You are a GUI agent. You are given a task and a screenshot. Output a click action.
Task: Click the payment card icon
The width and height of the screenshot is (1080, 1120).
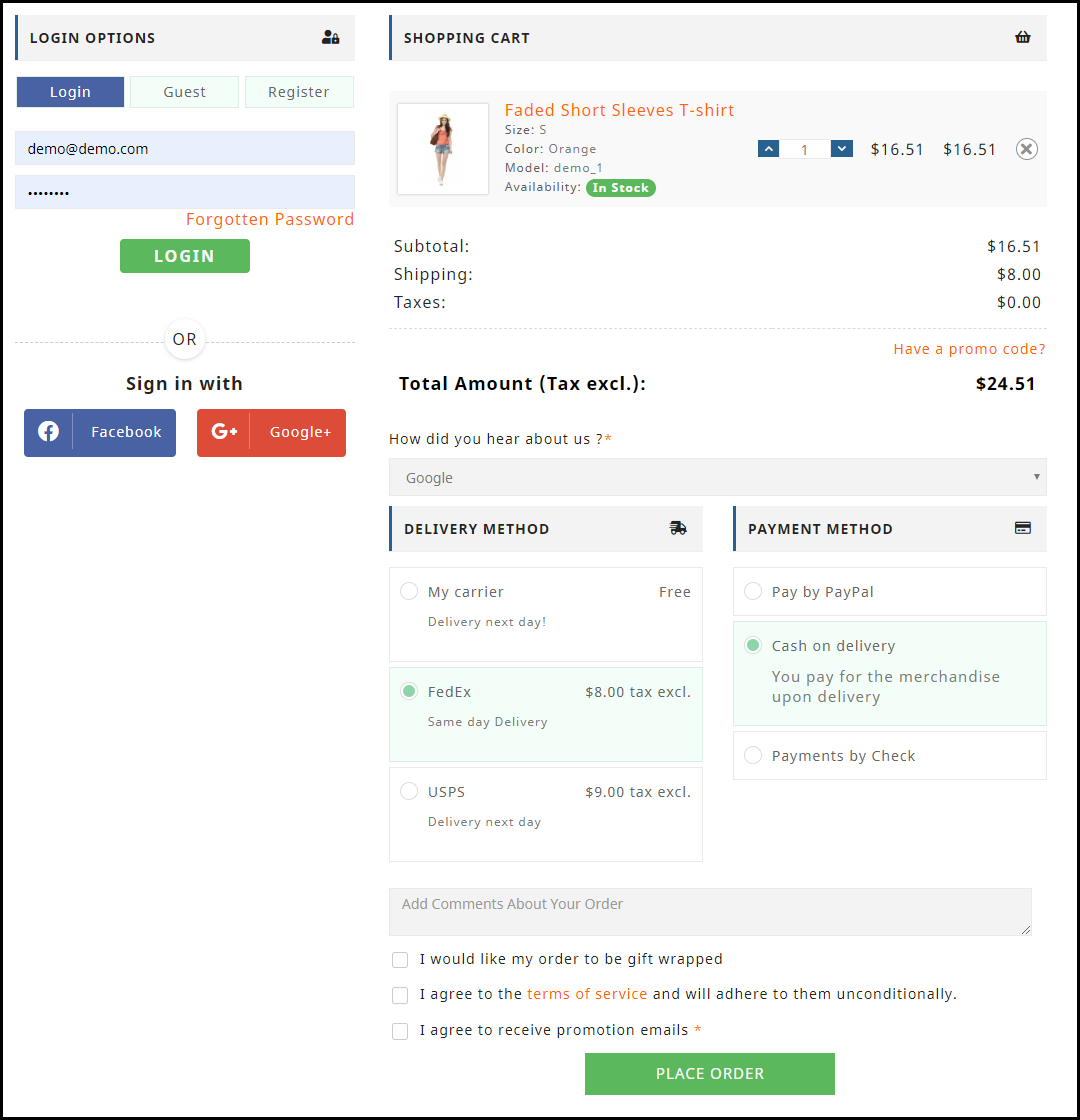point(1022,528)
